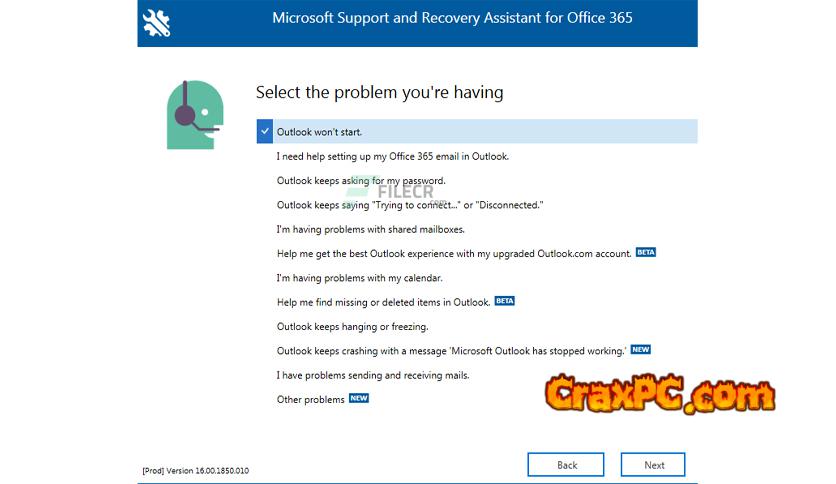Screen dimensions: 836x484
Task: Select find missing or deleted items option
Action: pyautogui.click(x=383, y=302)
